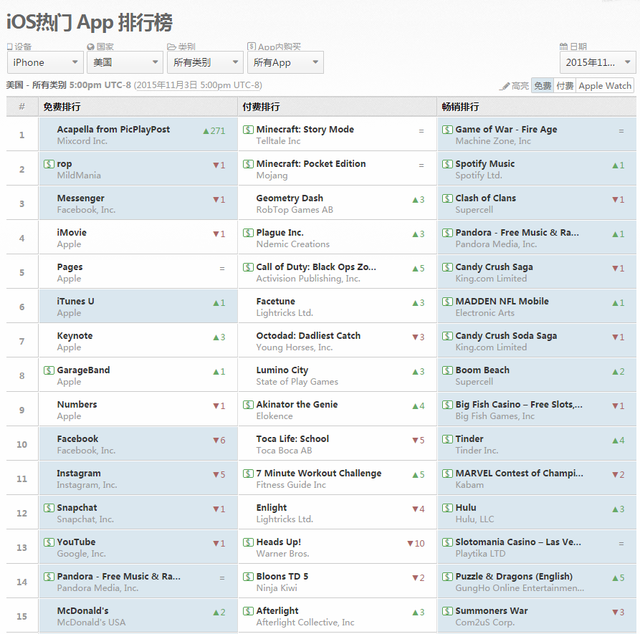
Task: Click the purchase icon beside Plague Inc.
Action: (x=248, y=233)
